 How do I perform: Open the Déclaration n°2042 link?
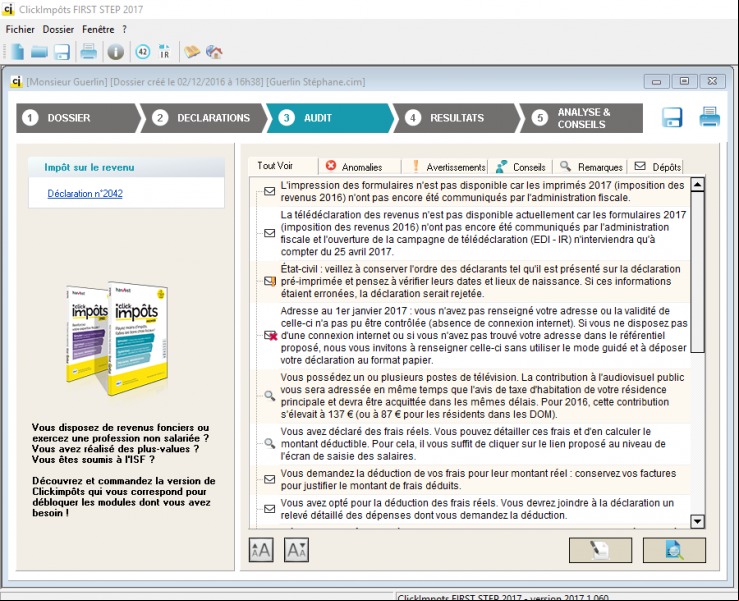coord(85,194)
